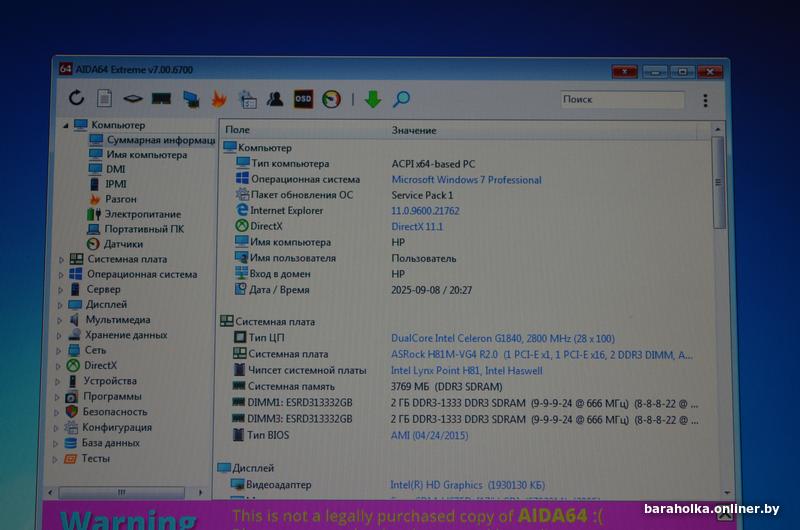
Task: Click the gauge benchmark icon in toolbar
Action: (x=332, y=99)
